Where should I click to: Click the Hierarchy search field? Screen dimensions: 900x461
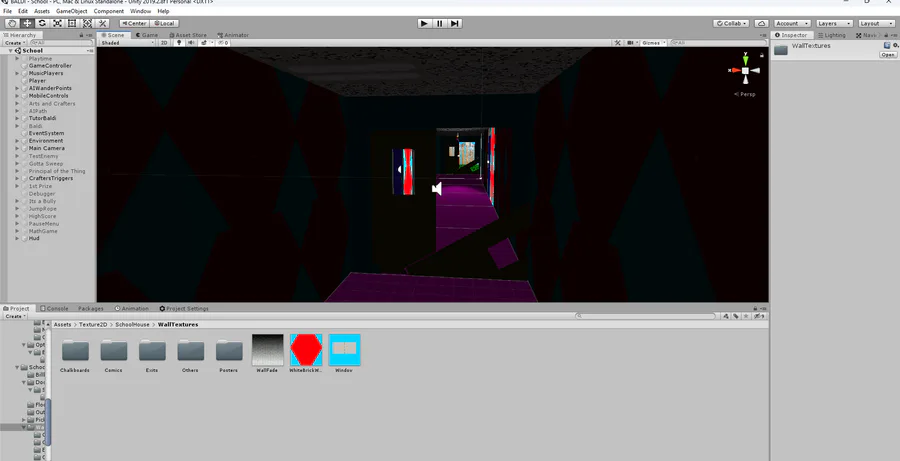click(61, 43)
